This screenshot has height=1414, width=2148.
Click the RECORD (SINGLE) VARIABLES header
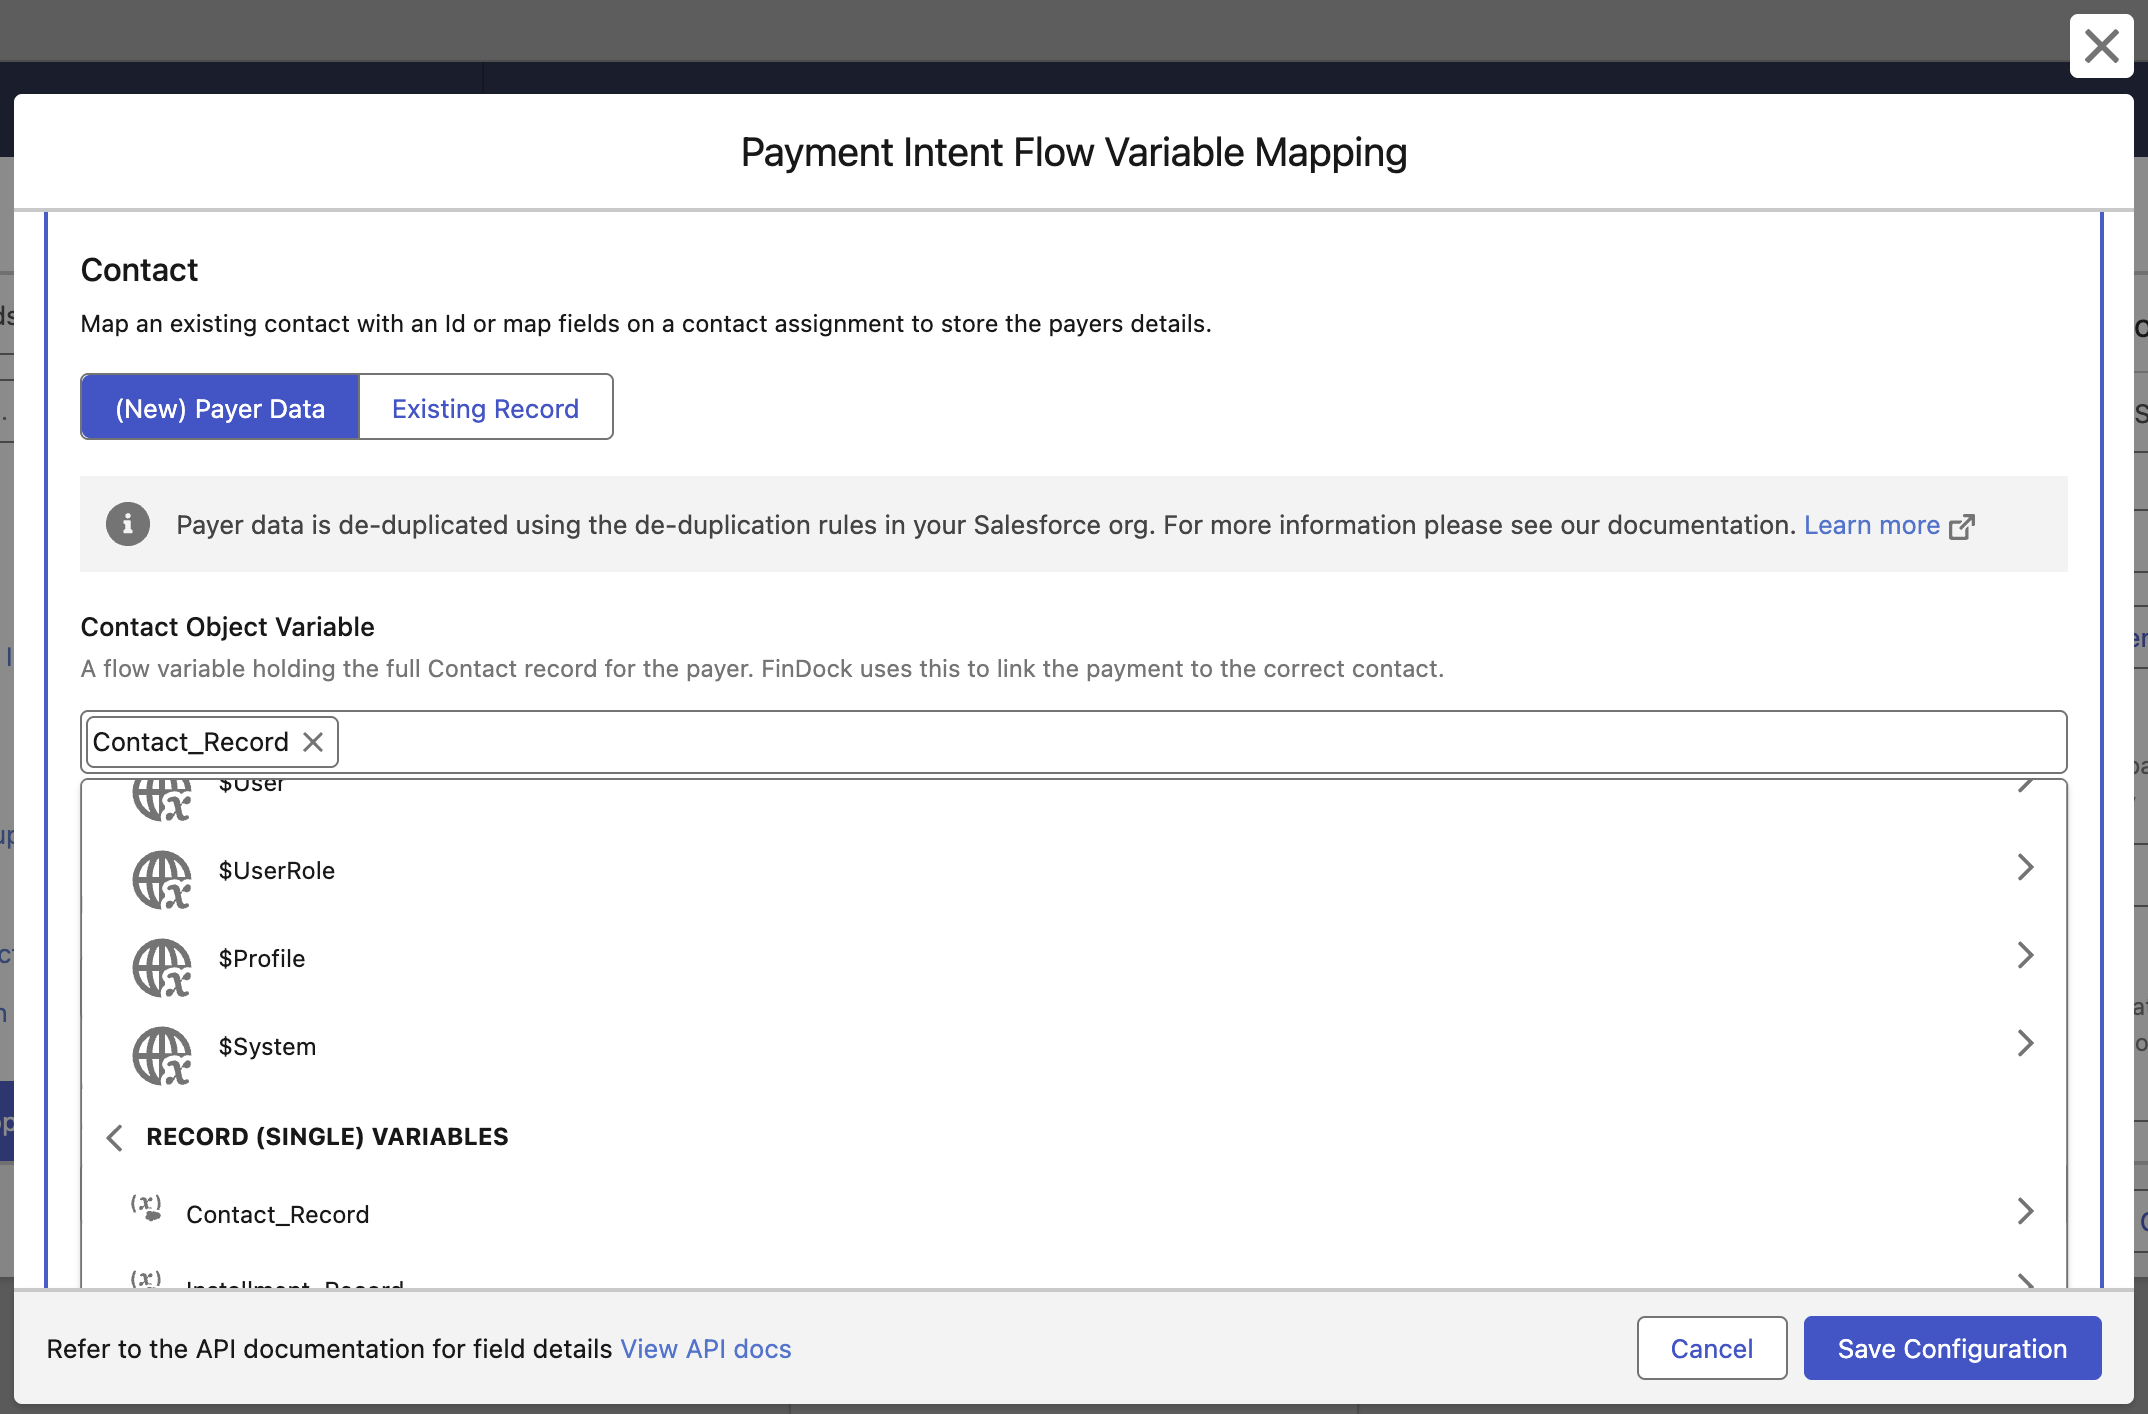tap(327, 1137)
